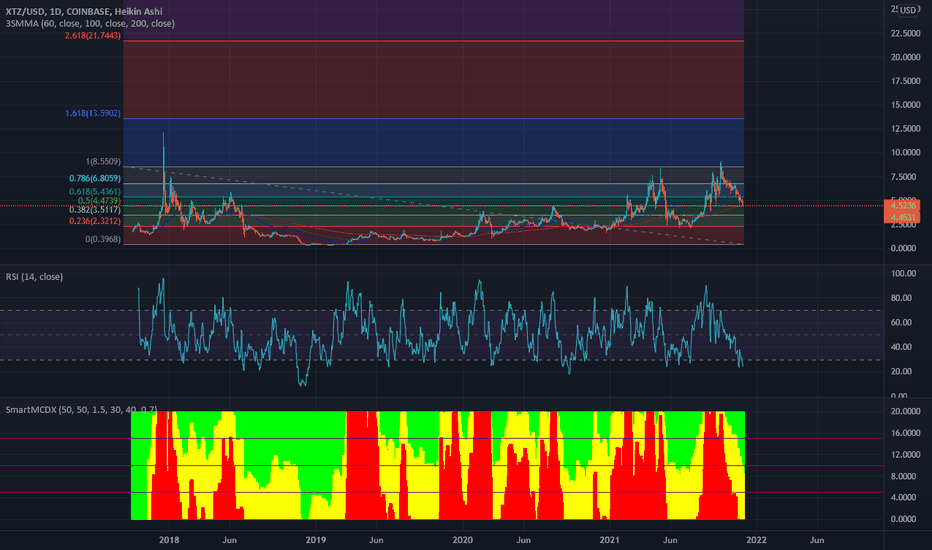Screen dimensions: 932x550
Task: Click the XTZ/USD symbol title text
Action: tap(84, 11)
